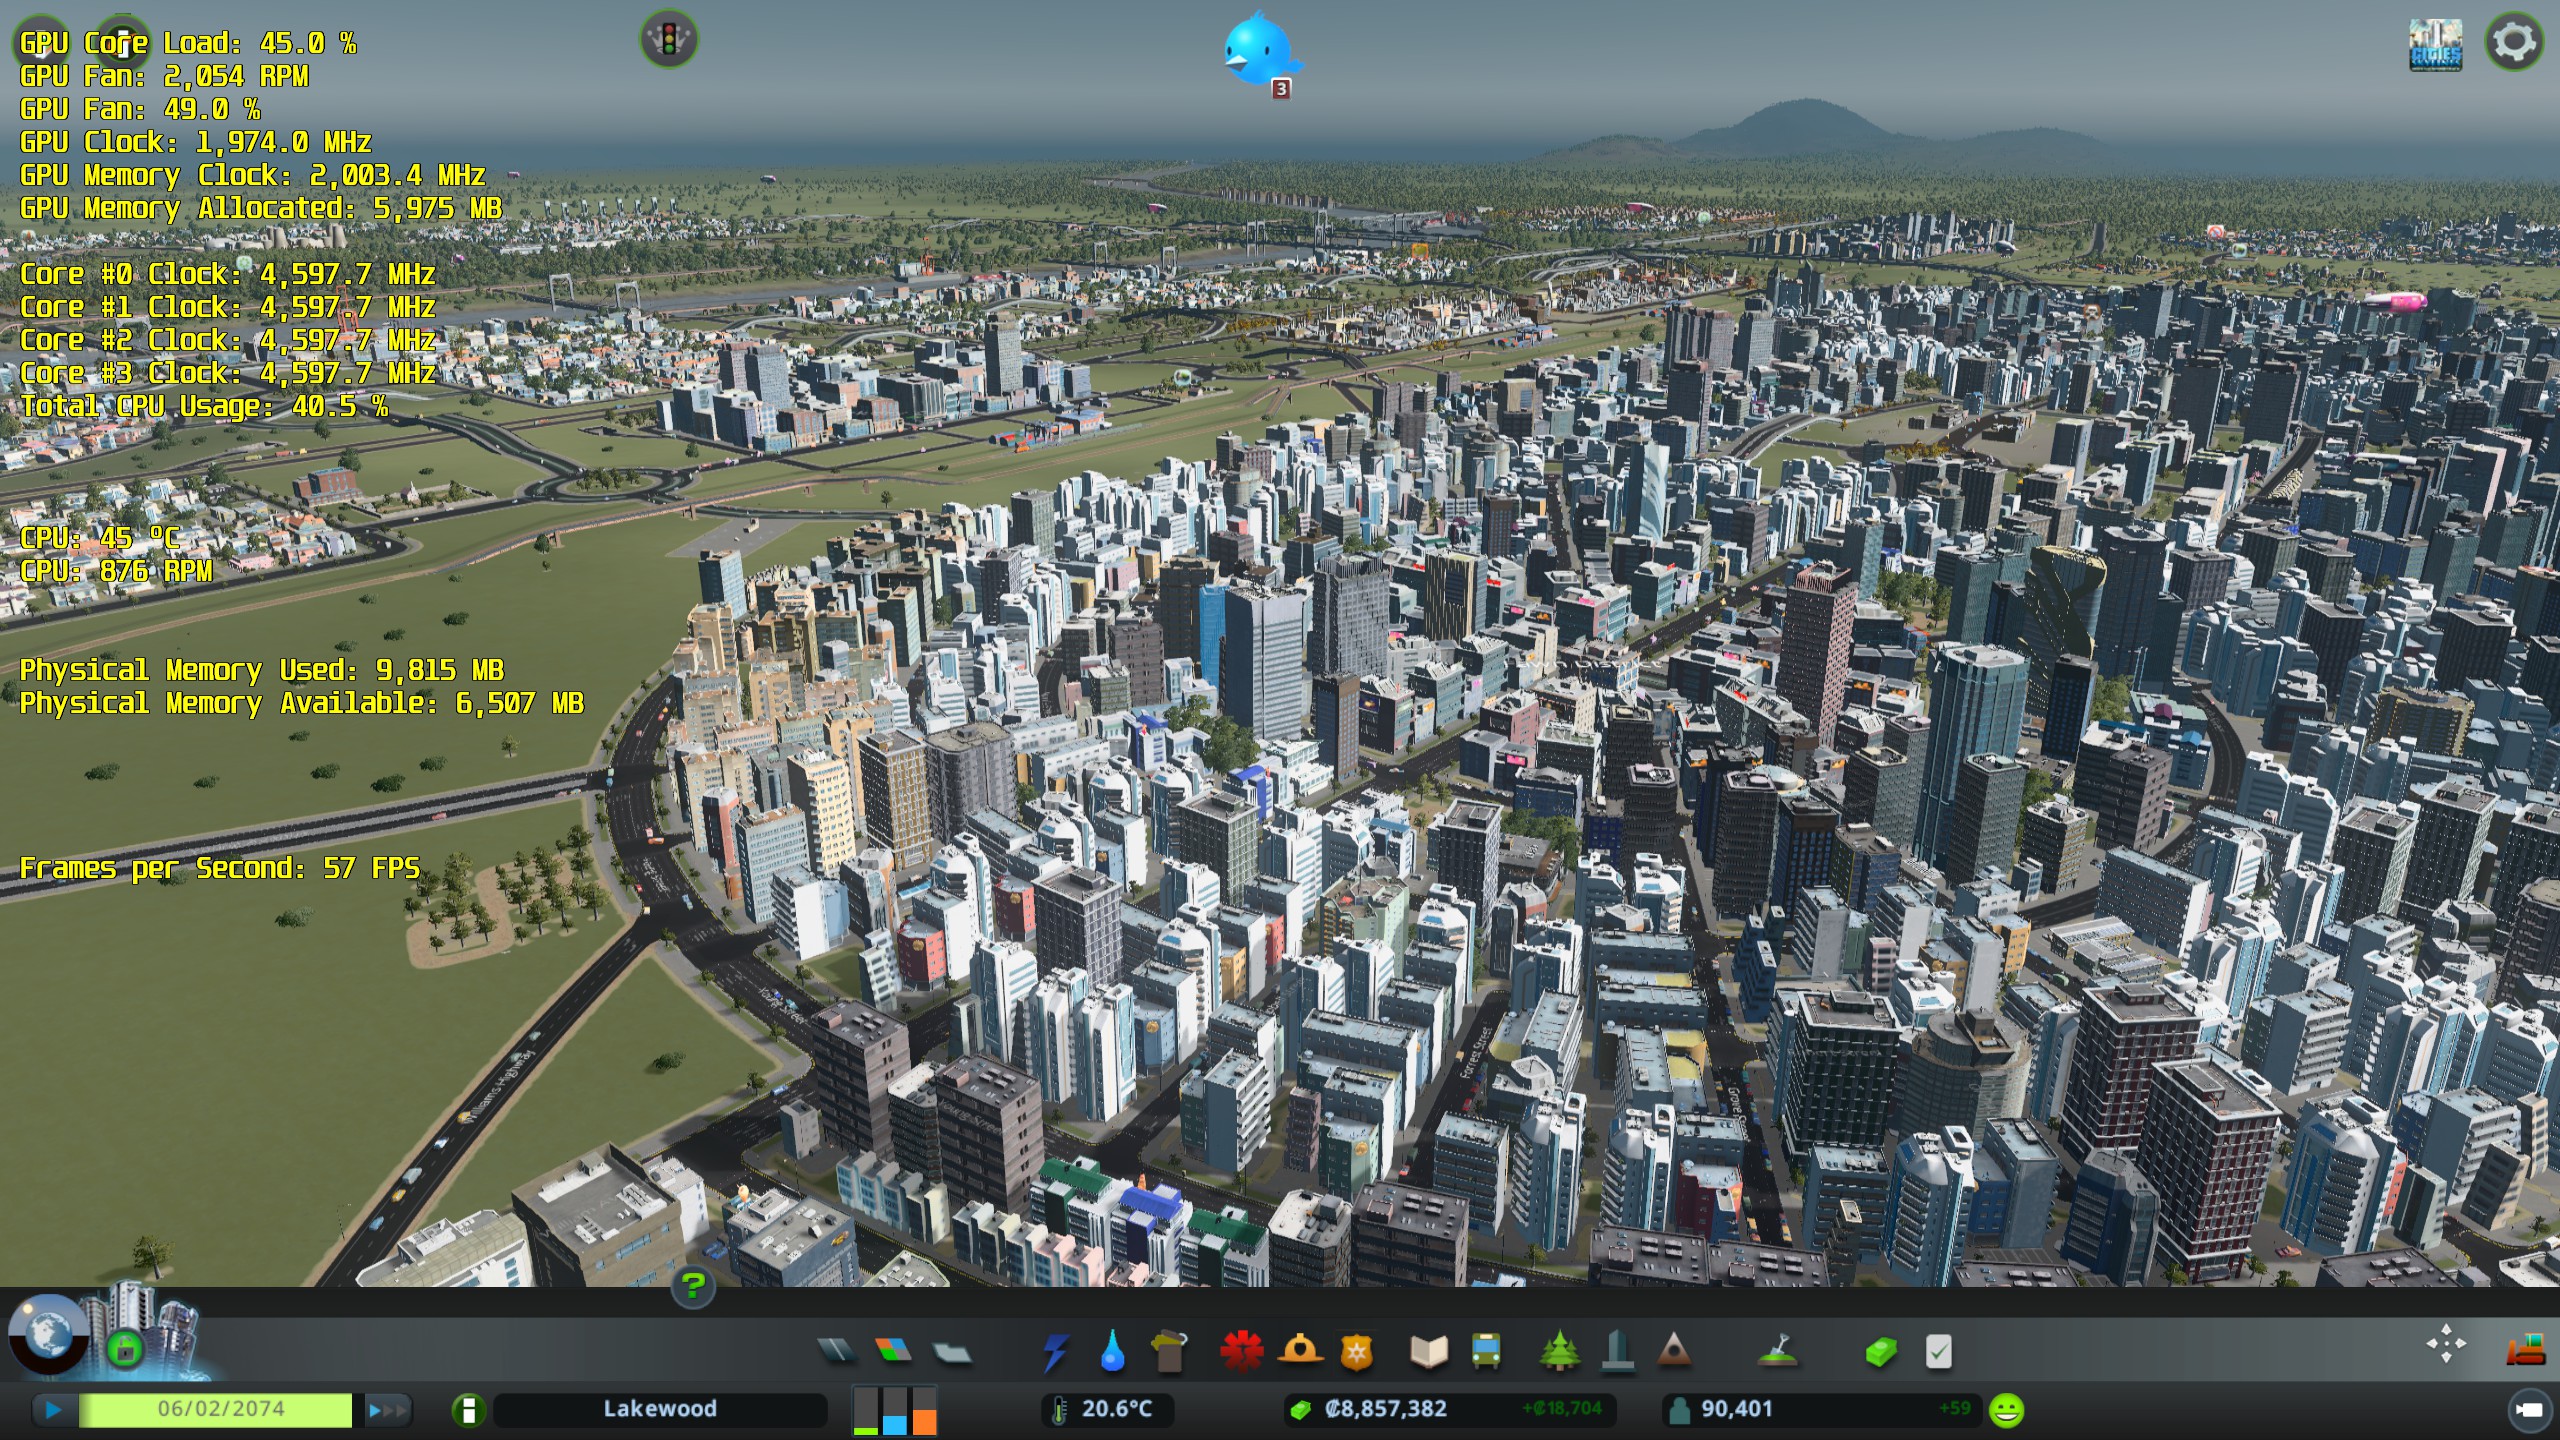The image size is (2560, 1440).
Task: Open the Police department menu
Action: [x=1357, y=1352]
